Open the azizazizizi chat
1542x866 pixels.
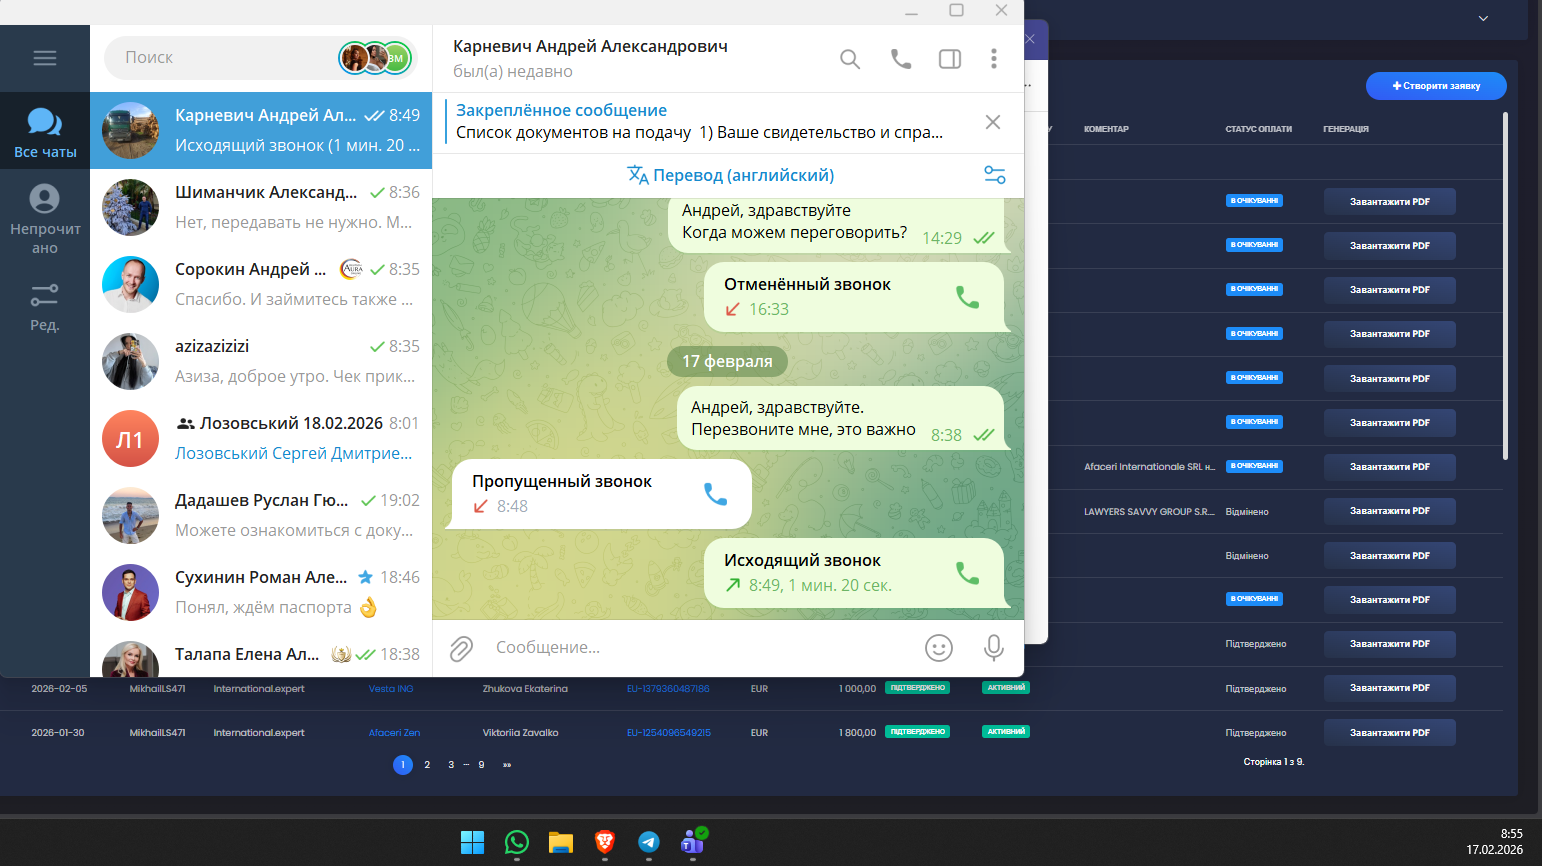click(x=261, y=361)
